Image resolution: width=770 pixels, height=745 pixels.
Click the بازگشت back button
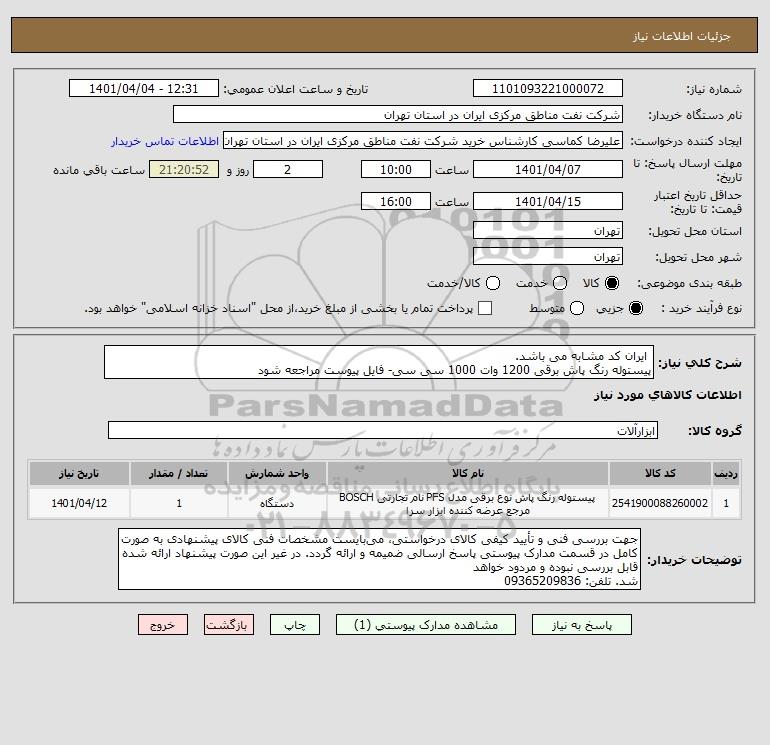coord(229,625)
